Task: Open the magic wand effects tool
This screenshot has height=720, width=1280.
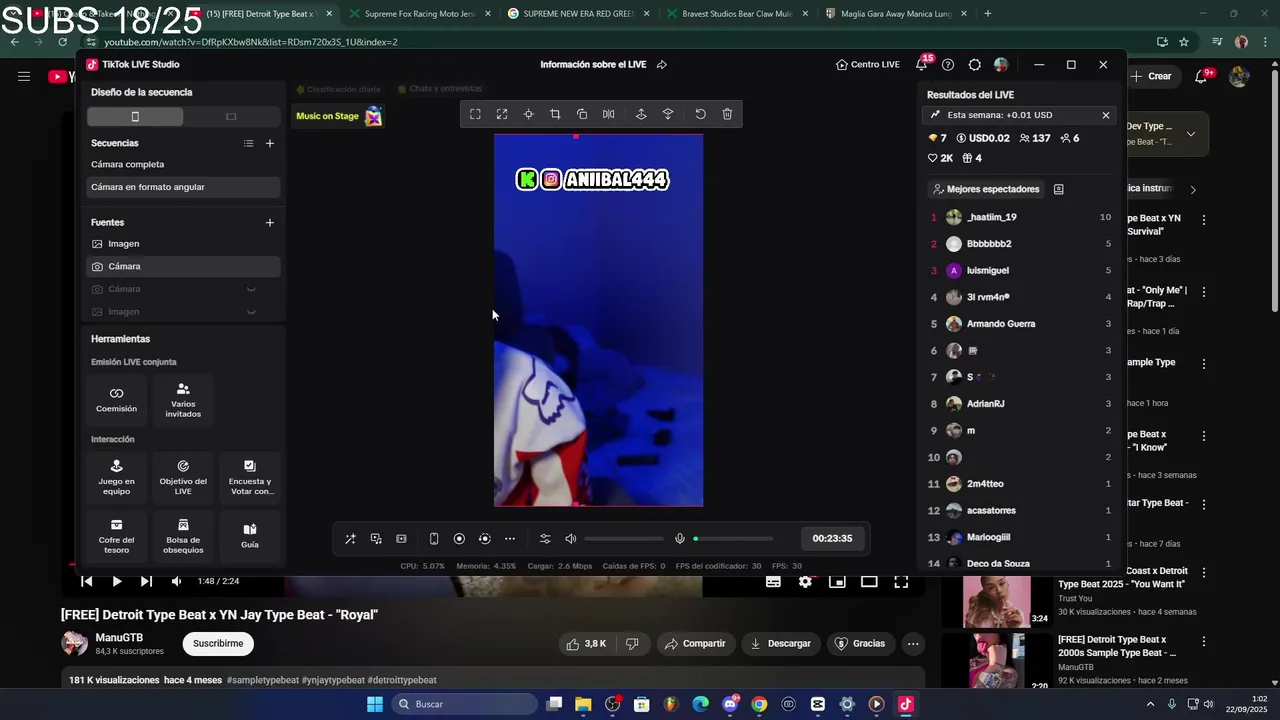Action: (x=350, y=539)
